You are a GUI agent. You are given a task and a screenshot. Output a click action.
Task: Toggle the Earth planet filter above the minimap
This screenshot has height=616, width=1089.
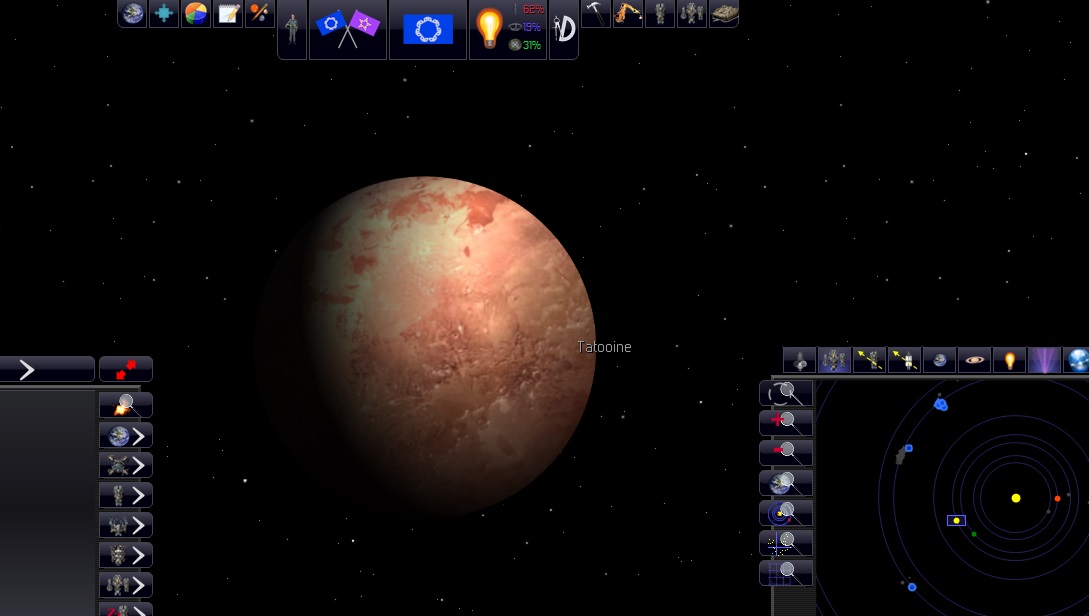click(939, 360)
